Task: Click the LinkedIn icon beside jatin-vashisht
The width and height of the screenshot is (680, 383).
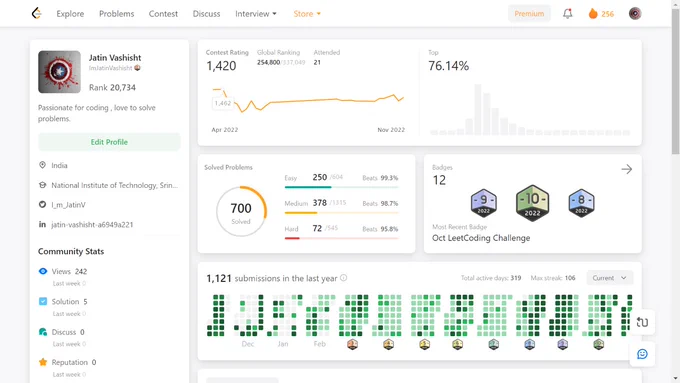Action: coord(42,224)
